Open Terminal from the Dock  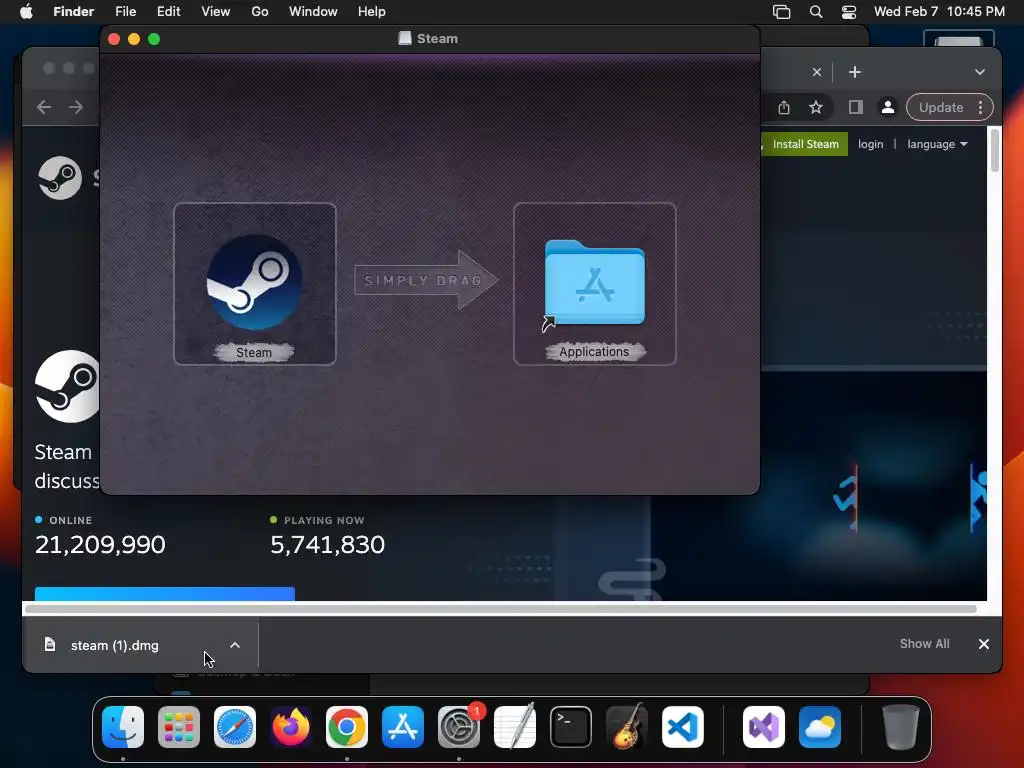point(571,726)
